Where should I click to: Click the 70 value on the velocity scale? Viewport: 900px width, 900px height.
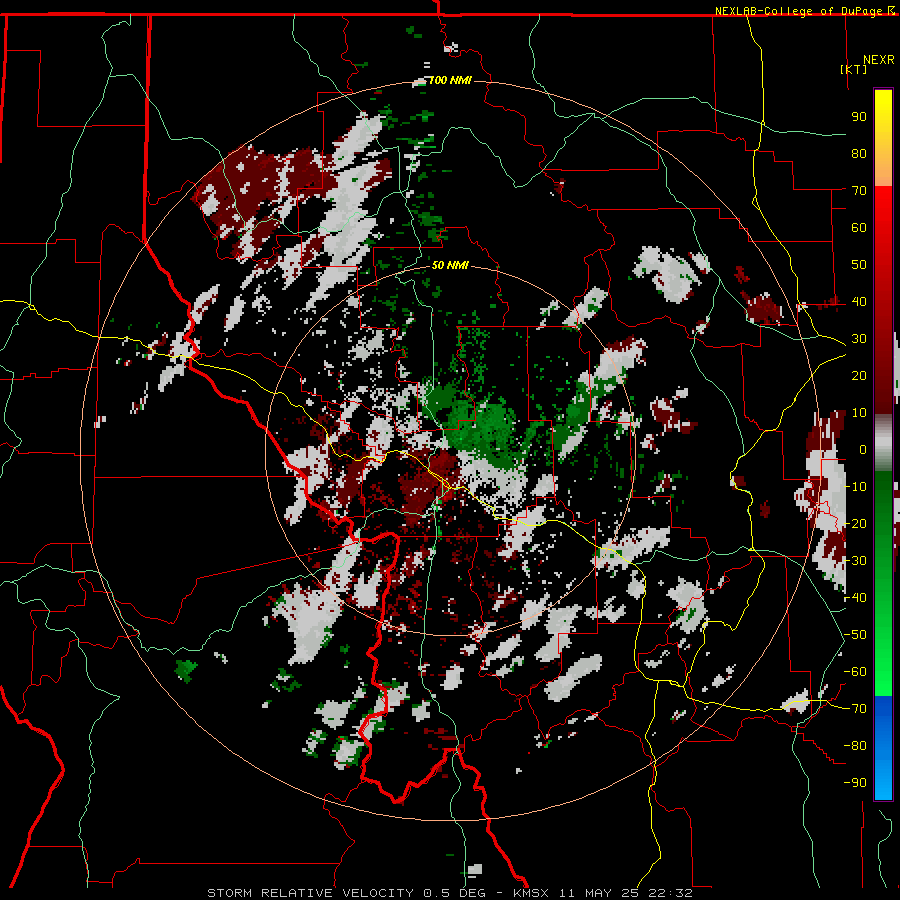coord(859,191)
